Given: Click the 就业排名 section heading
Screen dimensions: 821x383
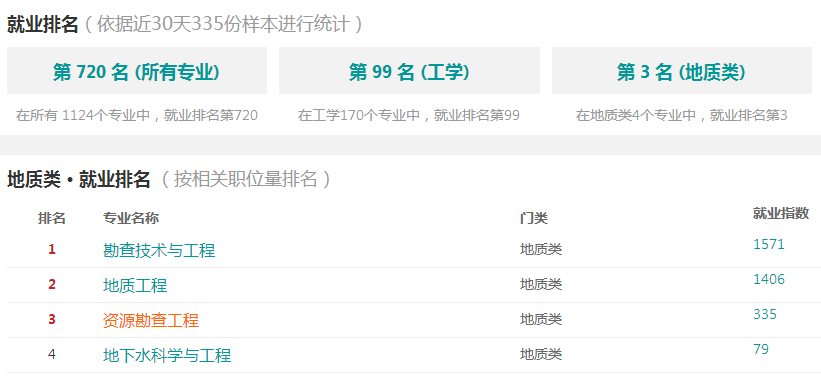Looking at the screenshot, I should pyautogui.click(x=42, y=24).
